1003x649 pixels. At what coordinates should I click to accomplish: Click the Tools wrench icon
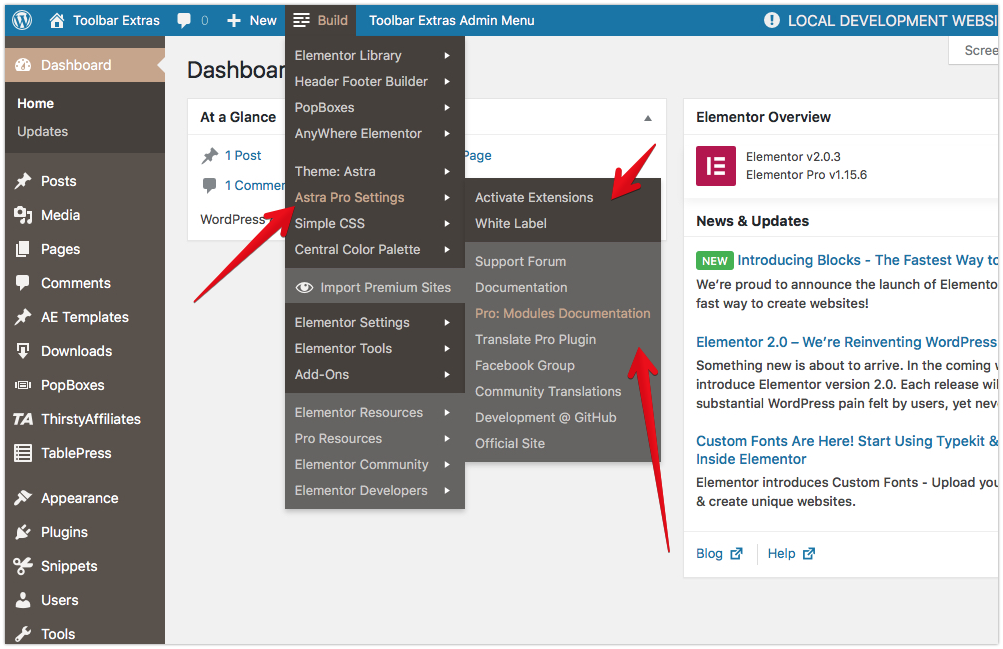pyautogui.click(x=23, y=634)
